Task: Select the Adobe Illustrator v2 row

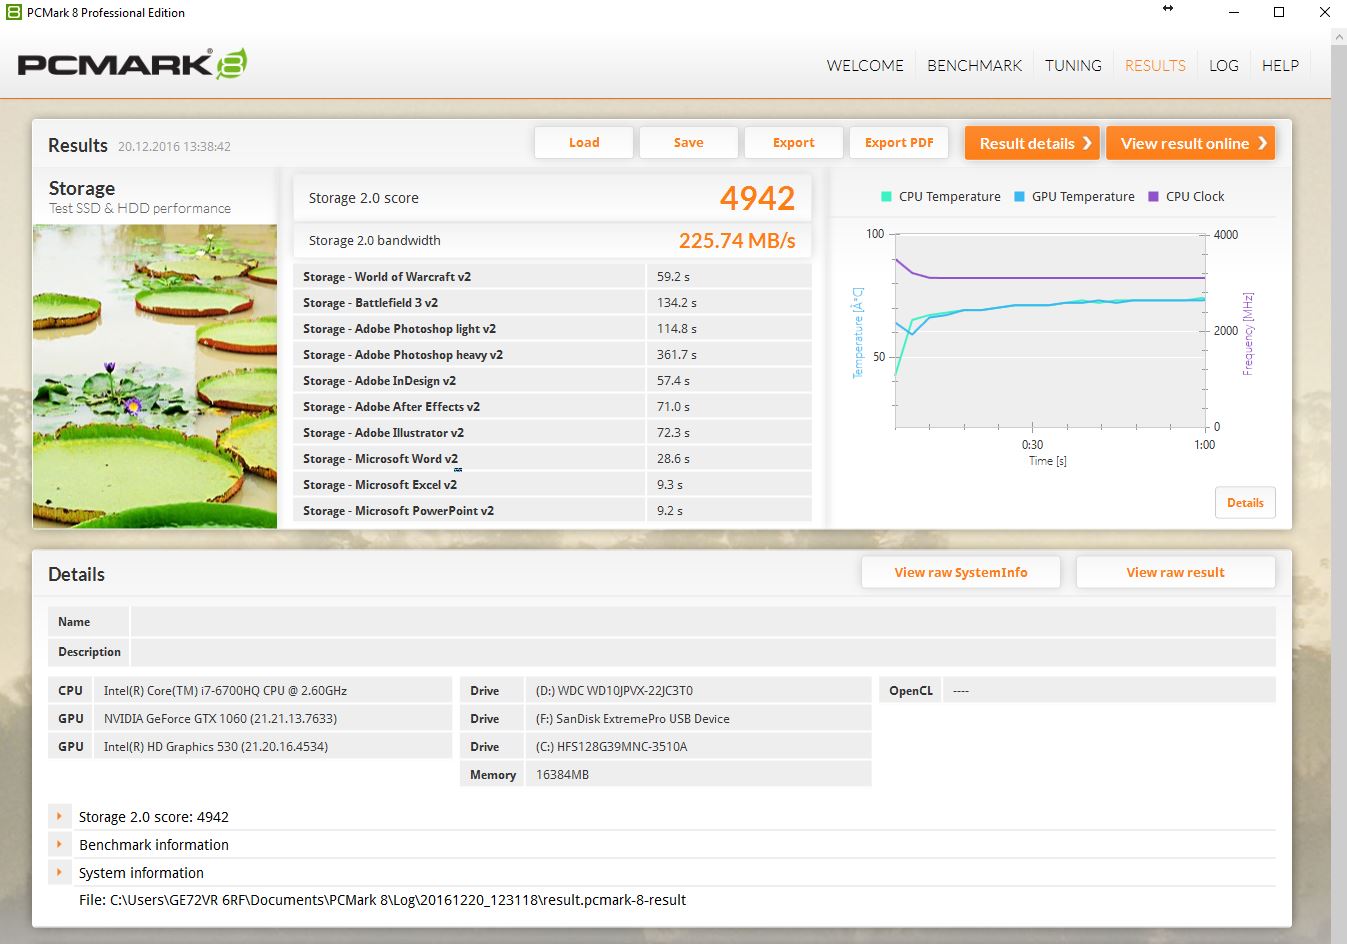Action: coord(552,433)
